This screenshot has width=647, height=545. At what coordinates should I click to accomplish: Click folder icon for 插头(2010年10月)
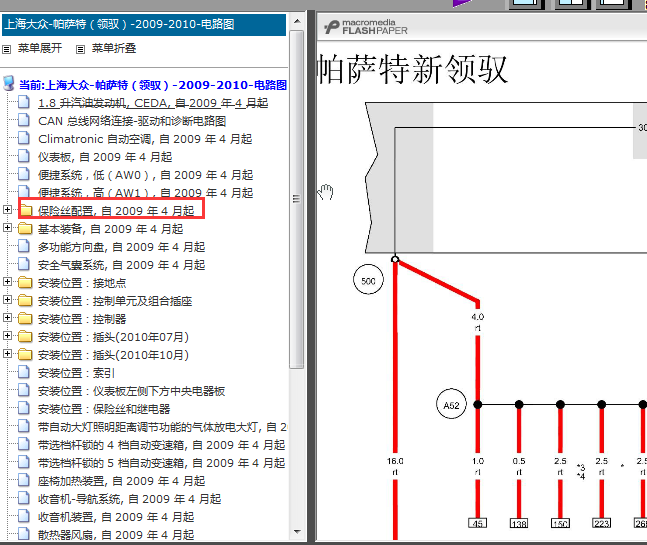26,355
